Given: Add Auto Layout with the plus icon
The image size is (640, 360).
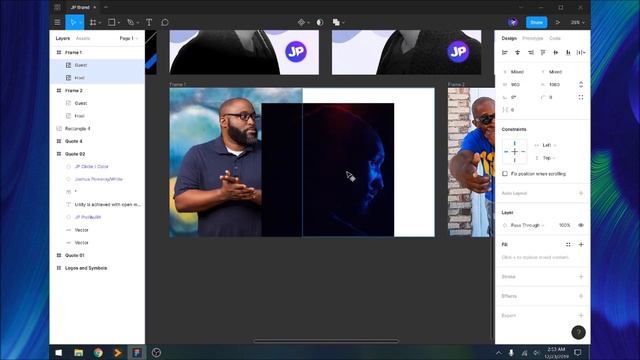Looking at the screenshot, I should coord(581,193).
